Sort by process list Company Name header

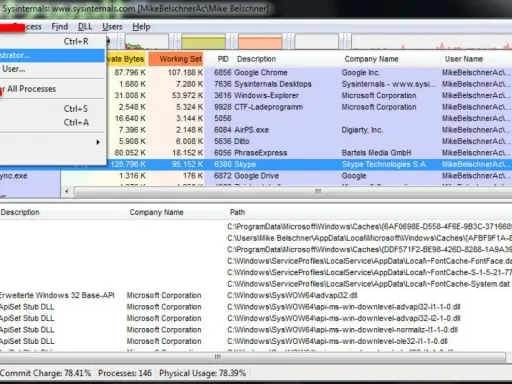tap(371, 59)
